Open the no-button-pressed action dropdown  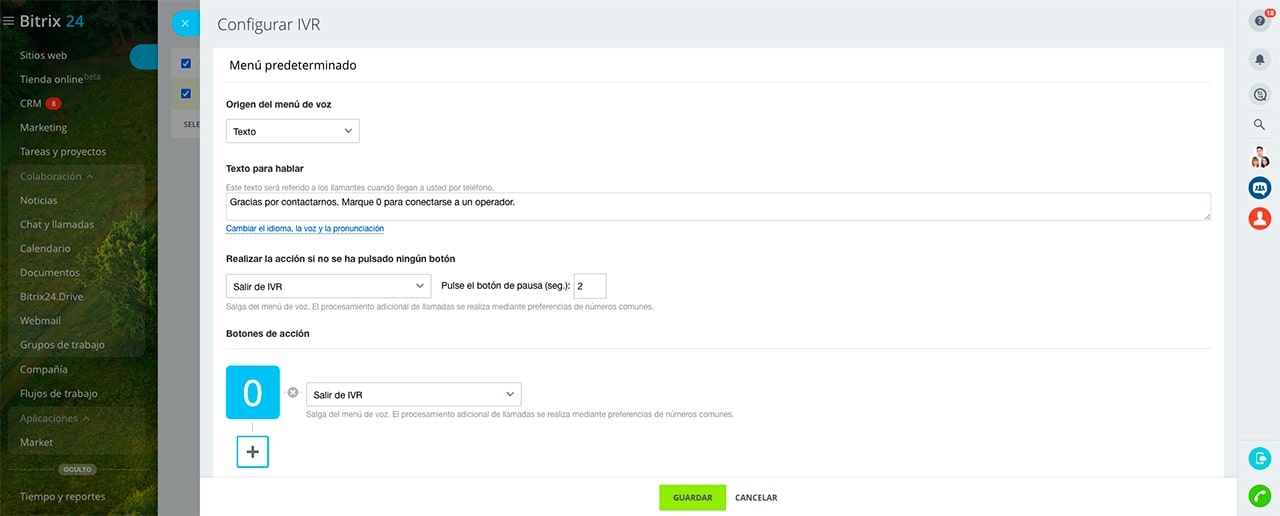[x=328, y=286]
